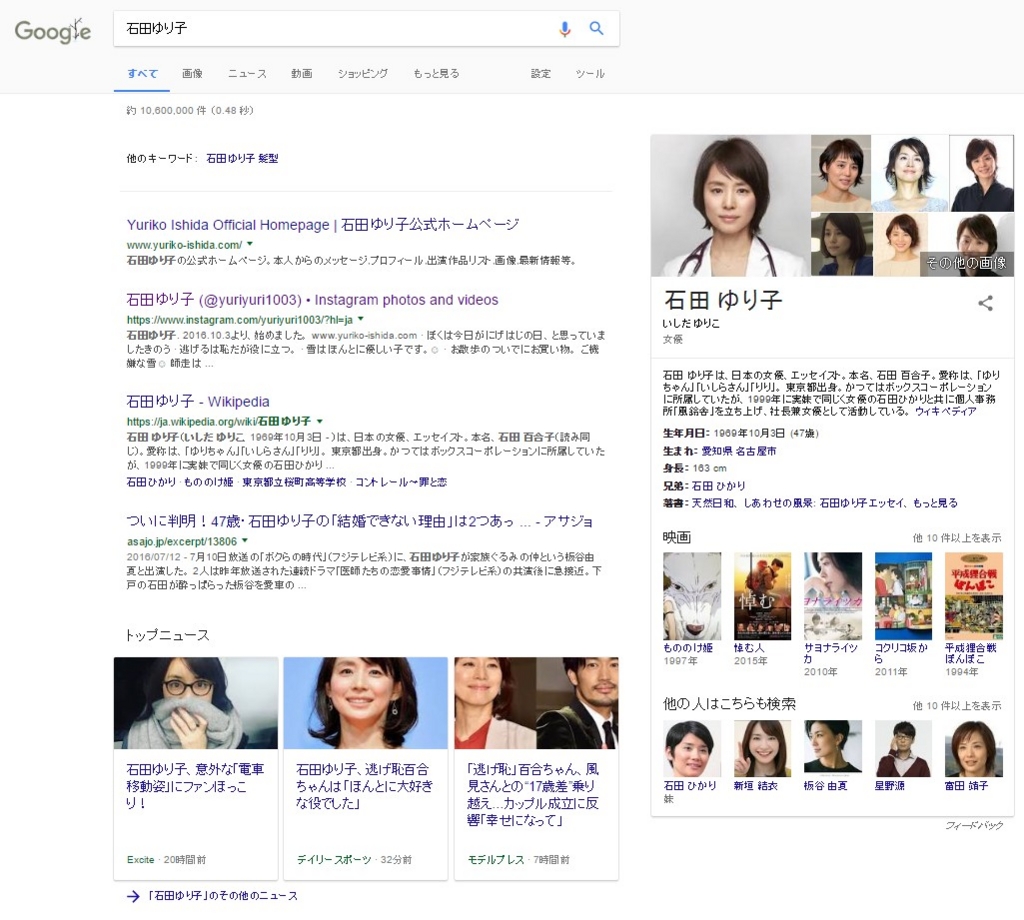Click その他の画像 overlay in panel
The height and width of the screenshot is (920, 1024).
(x=966, y=263)
